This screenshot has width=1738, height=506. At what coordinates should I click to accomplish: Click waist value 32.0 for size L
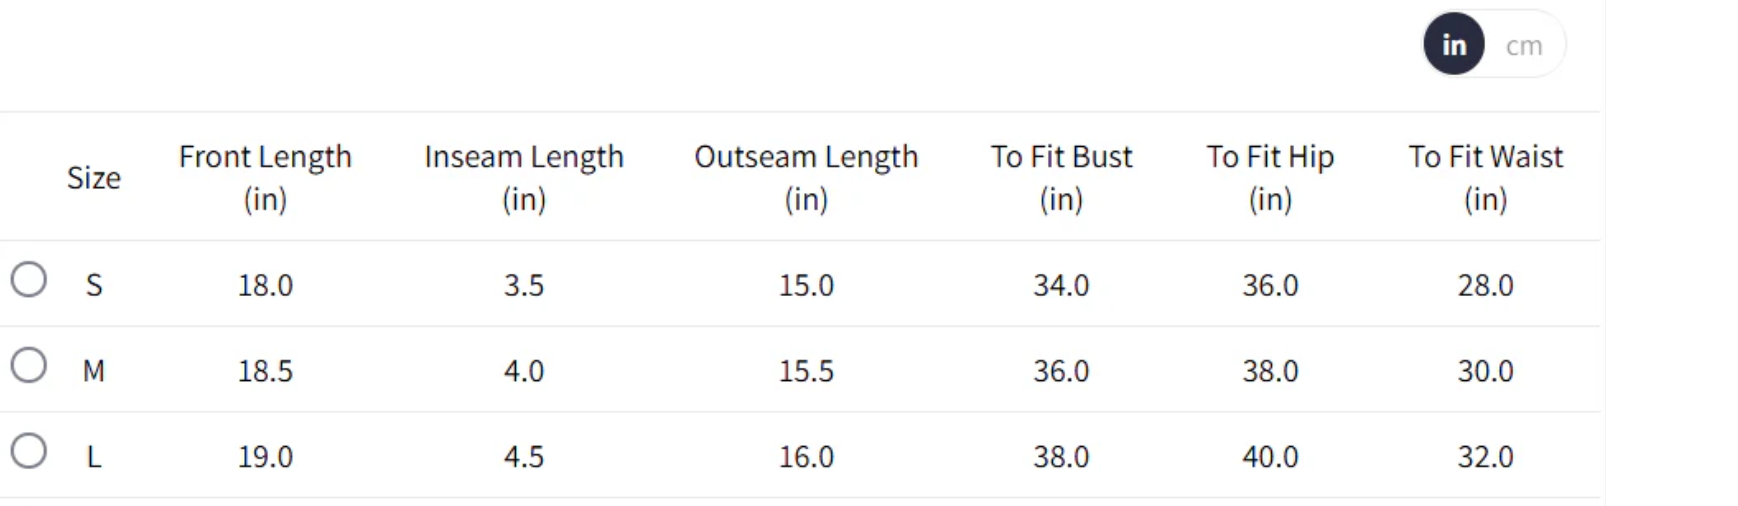pyautogui.click(x=1485, y=457)
